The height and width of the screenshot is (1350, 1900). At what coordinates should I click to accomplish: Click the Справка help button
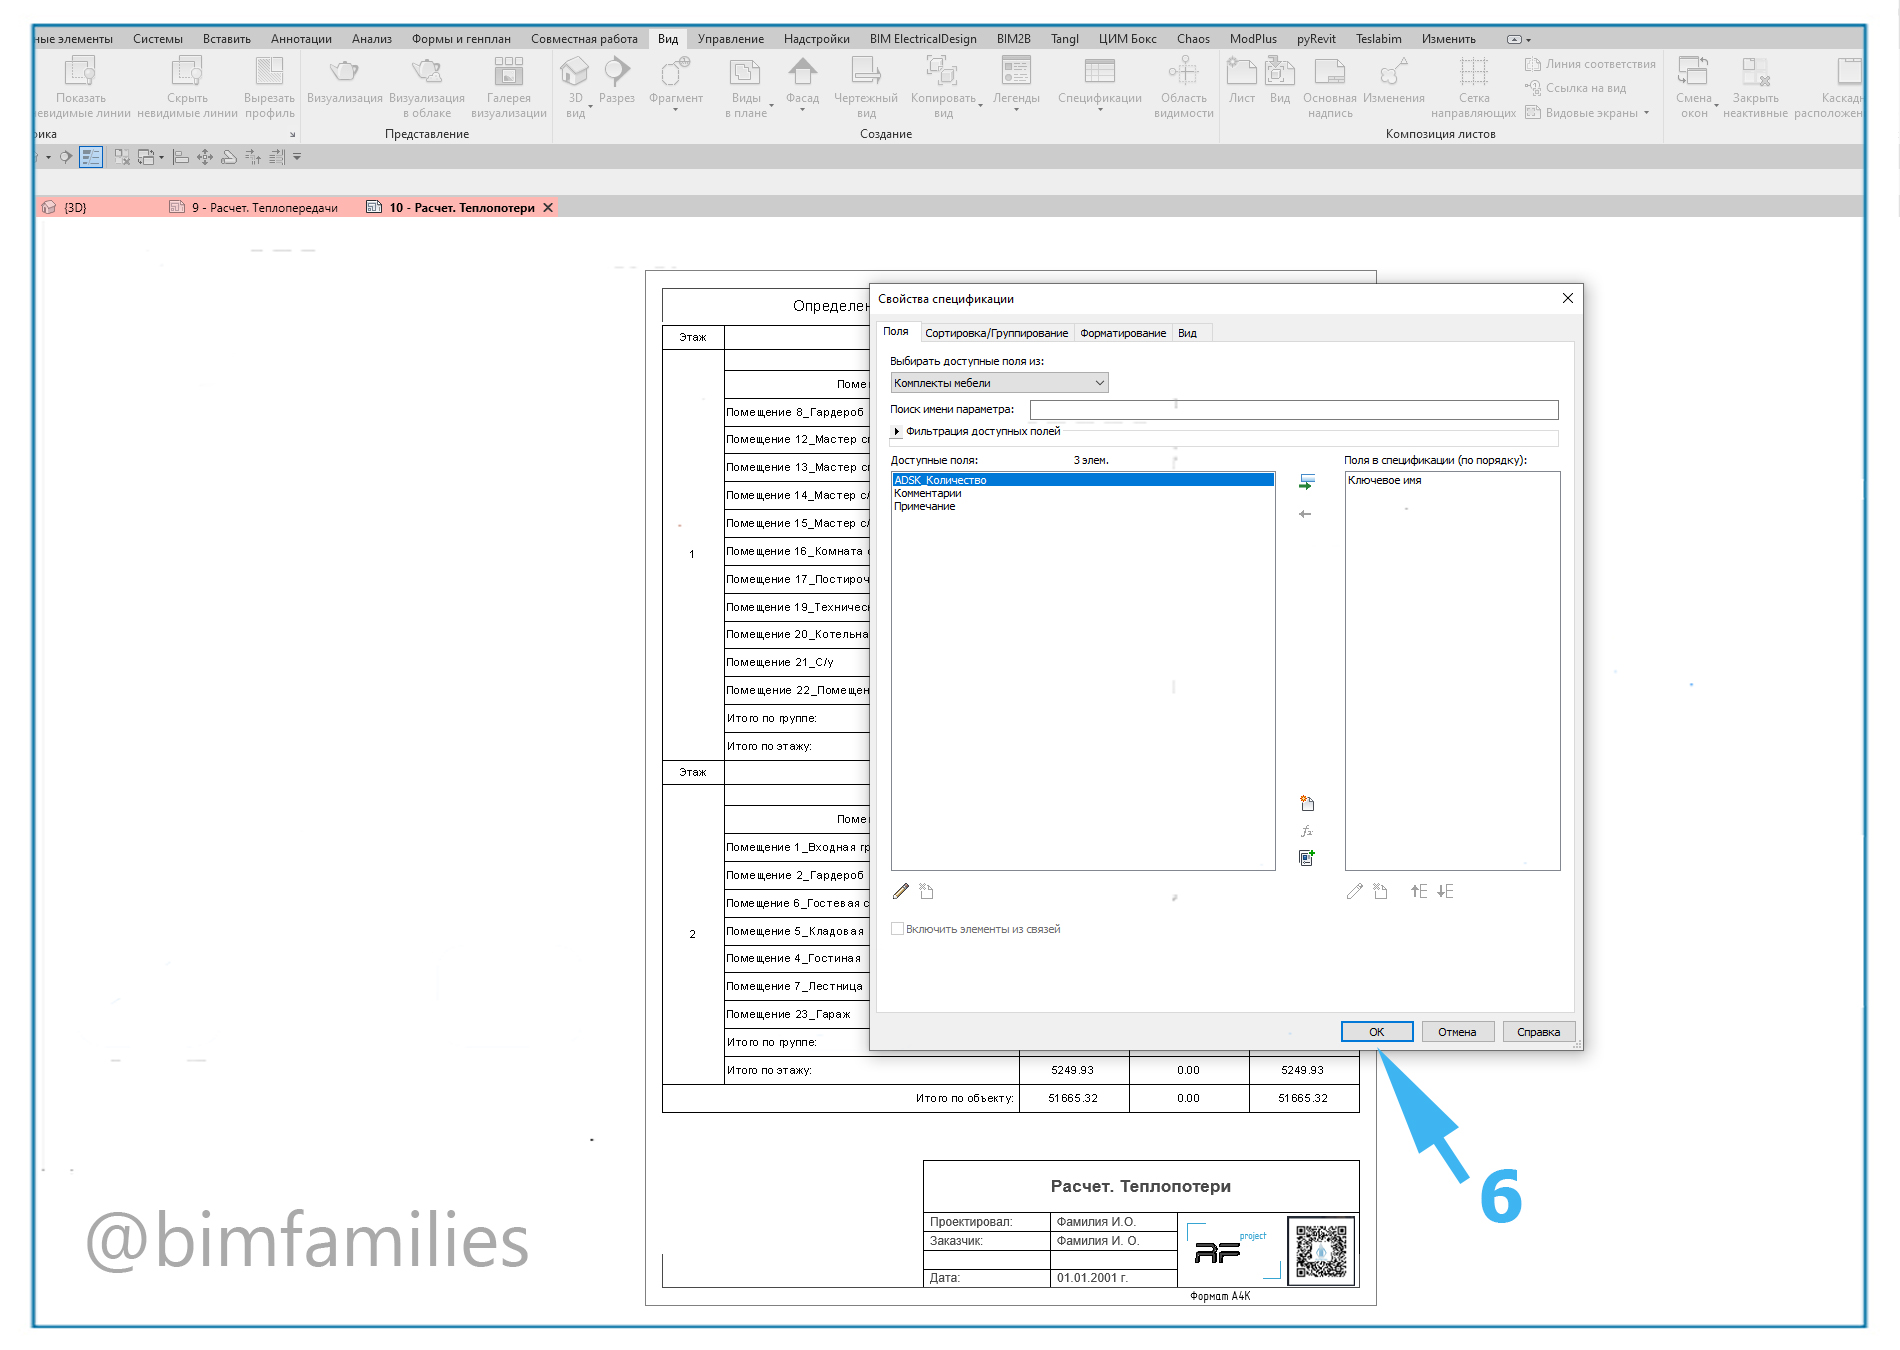click(x=1538, y=1032)
